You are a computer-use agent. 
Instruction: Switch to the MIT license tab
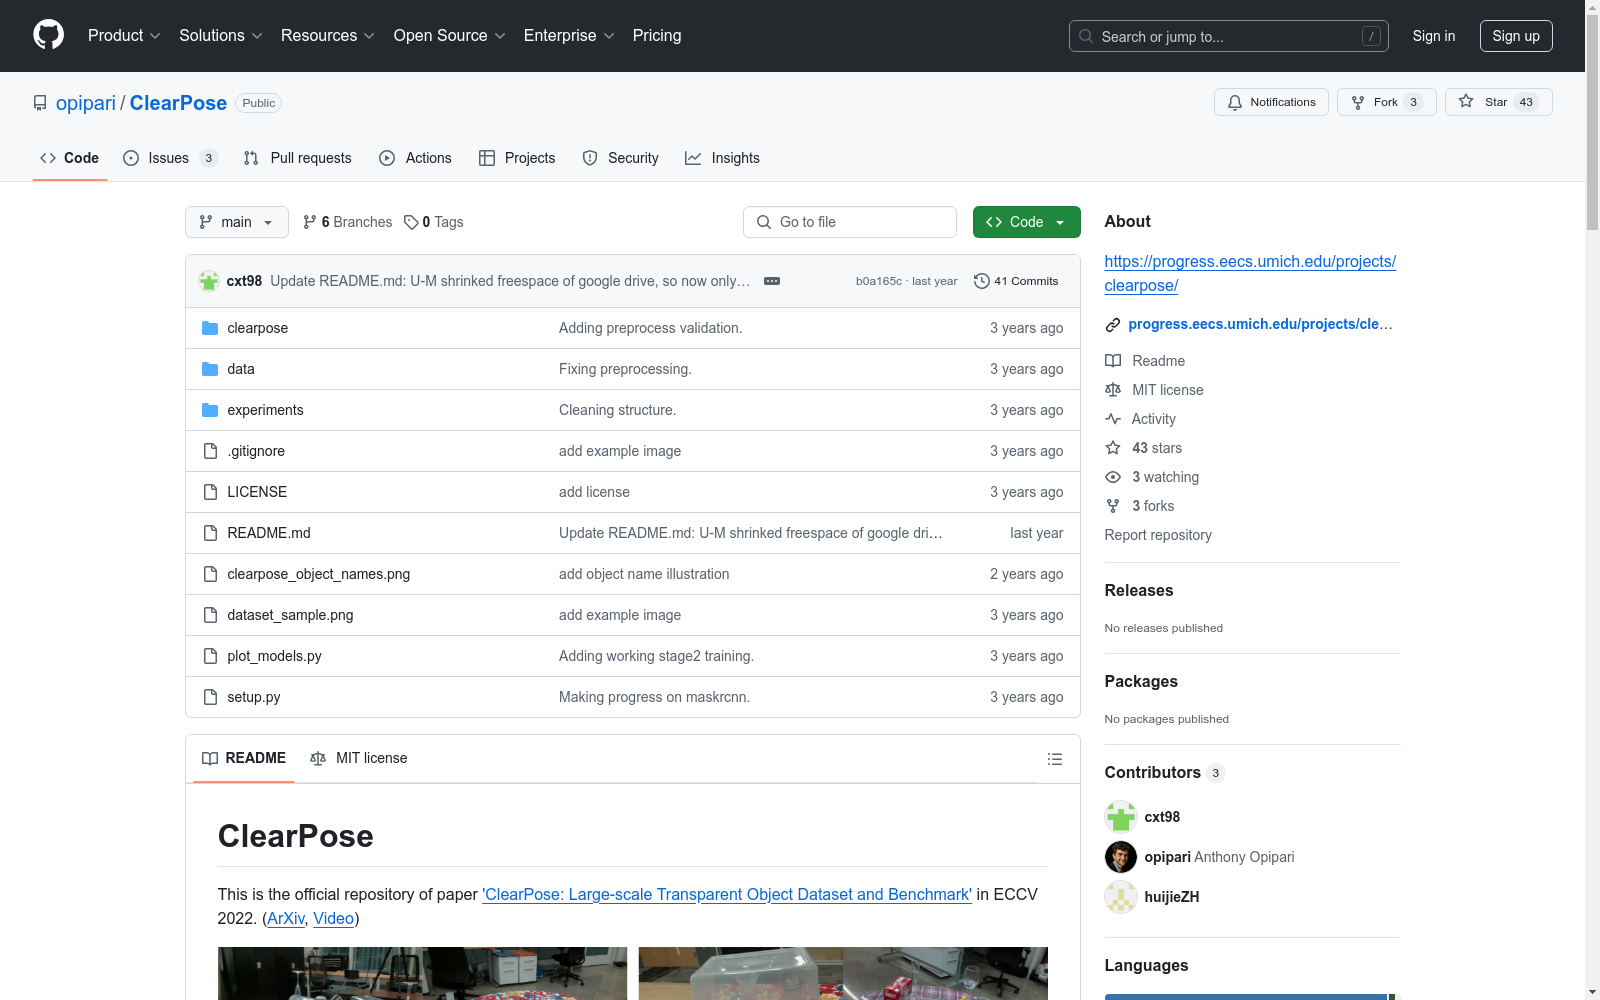(x=359, y=758)
